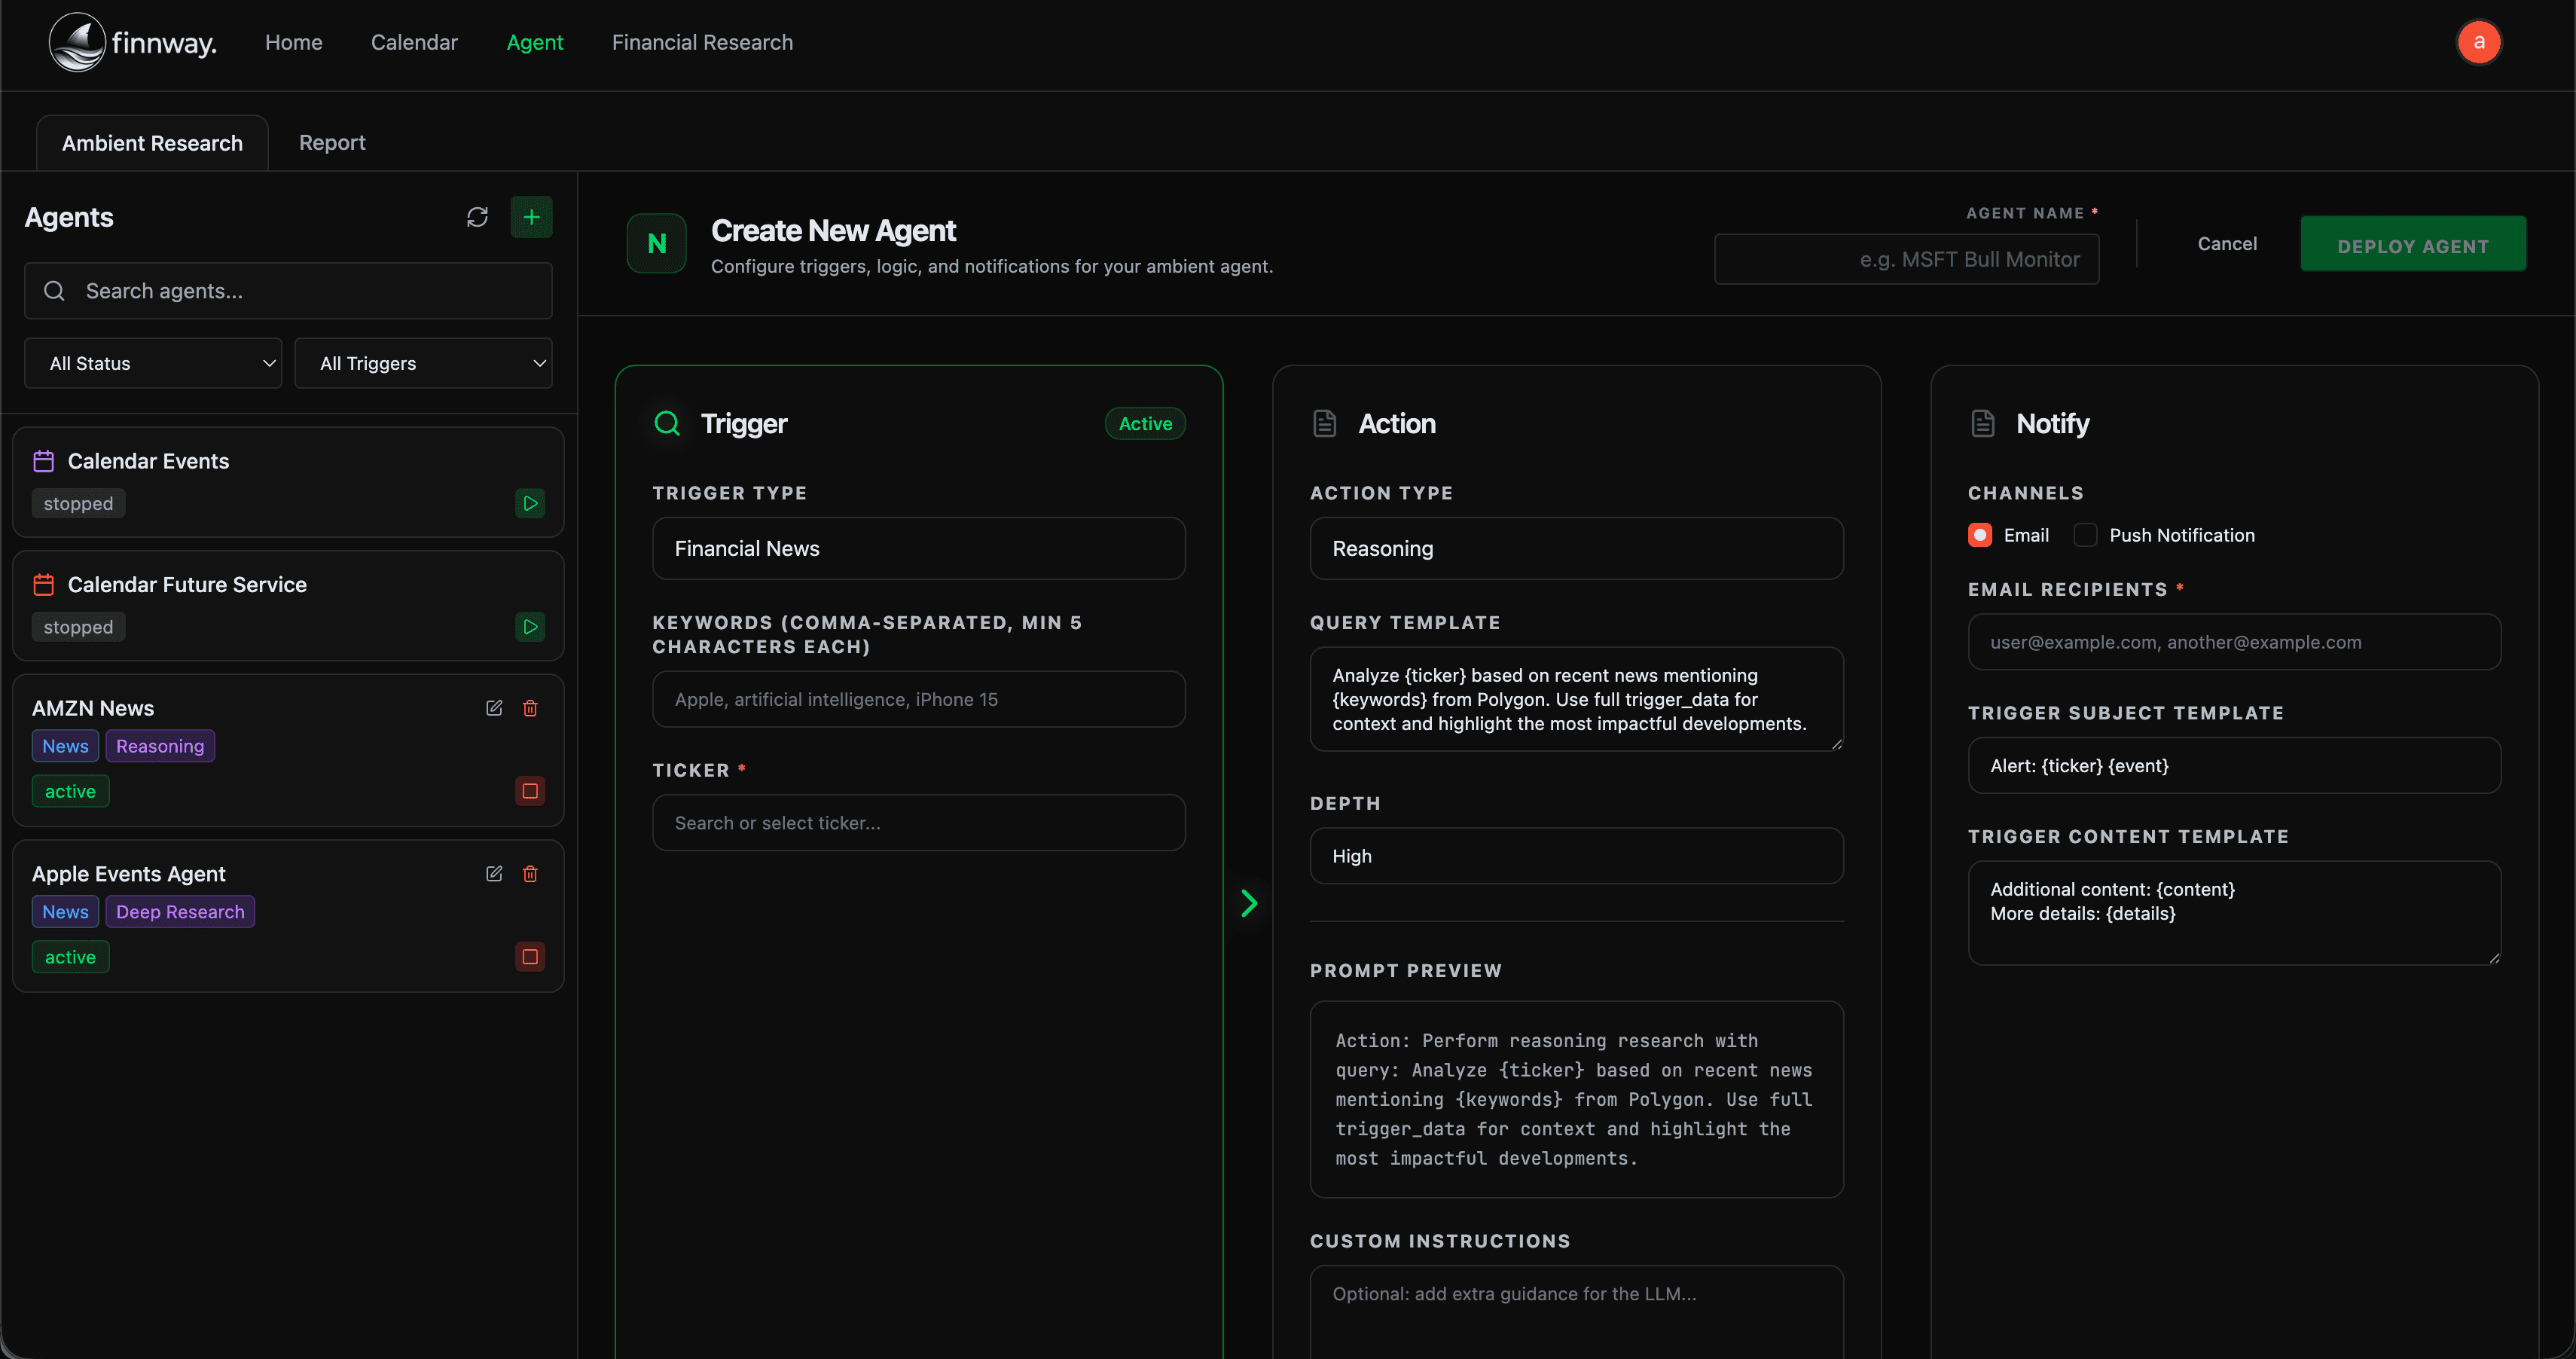This screenshot has height=1359, width=2576.
Task: Start the Calendar Events agent
Action: coord(530,503)
